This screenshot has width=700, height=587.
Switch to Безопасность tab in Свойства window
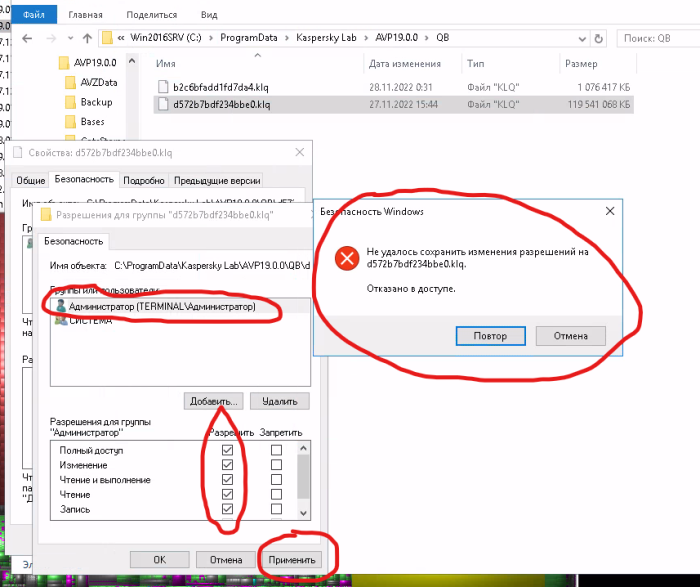coord(84,179)
